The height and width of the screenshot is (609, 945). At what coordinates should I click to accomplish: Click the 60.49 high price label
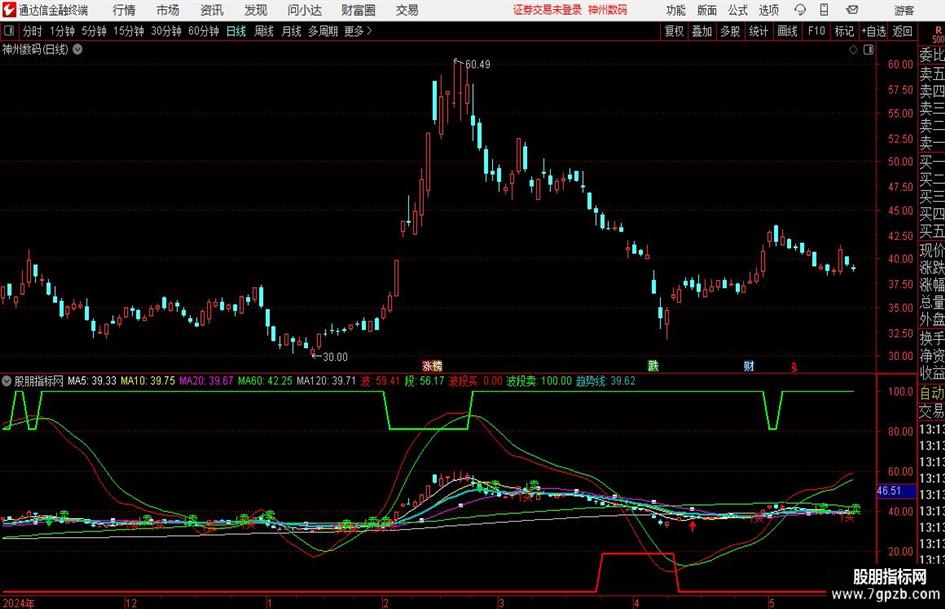477,64
